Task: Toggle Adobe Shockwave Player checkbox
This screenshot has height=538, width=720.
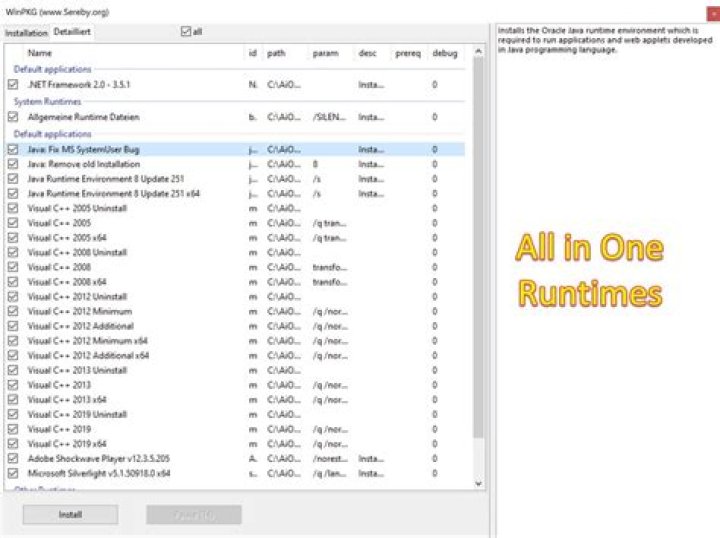Action: click(13, 458)
